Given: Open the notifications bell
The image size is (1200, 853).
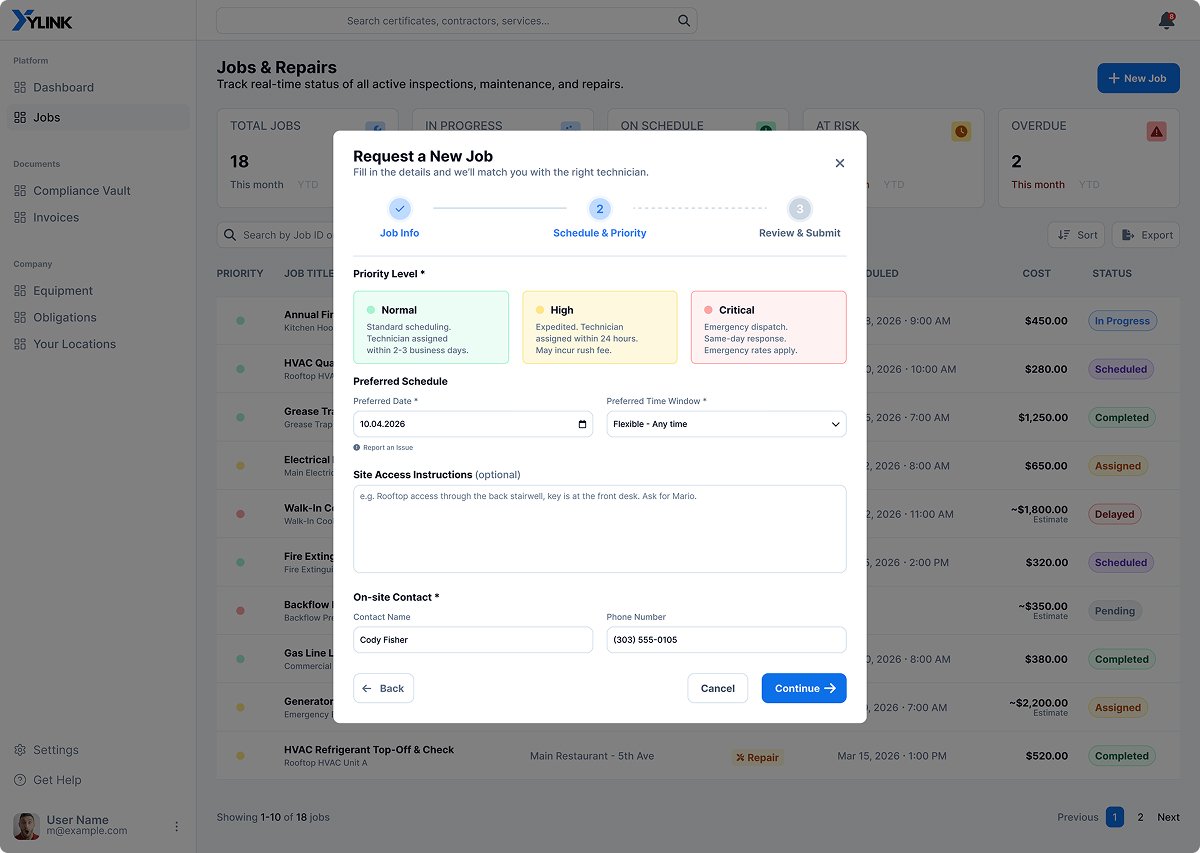Looking at the screenshot, I should (1166, 21).
